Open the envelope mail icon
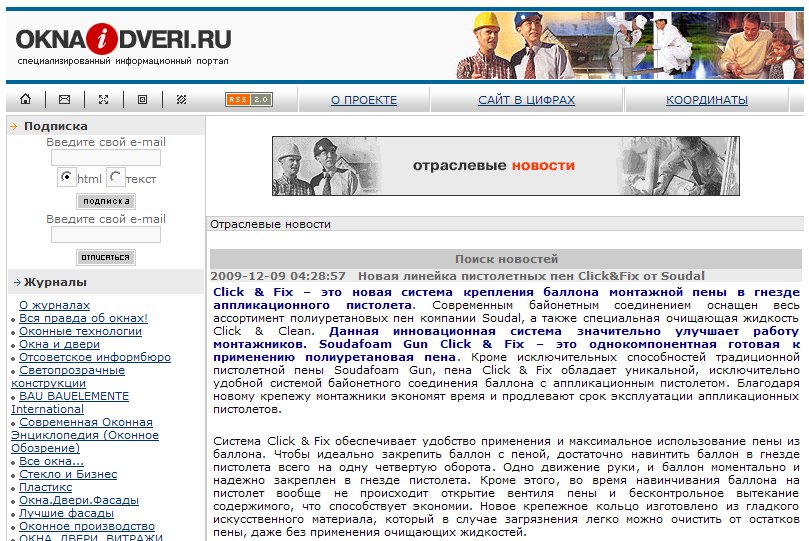Viewport: 809px width, 541px height. 64,99
